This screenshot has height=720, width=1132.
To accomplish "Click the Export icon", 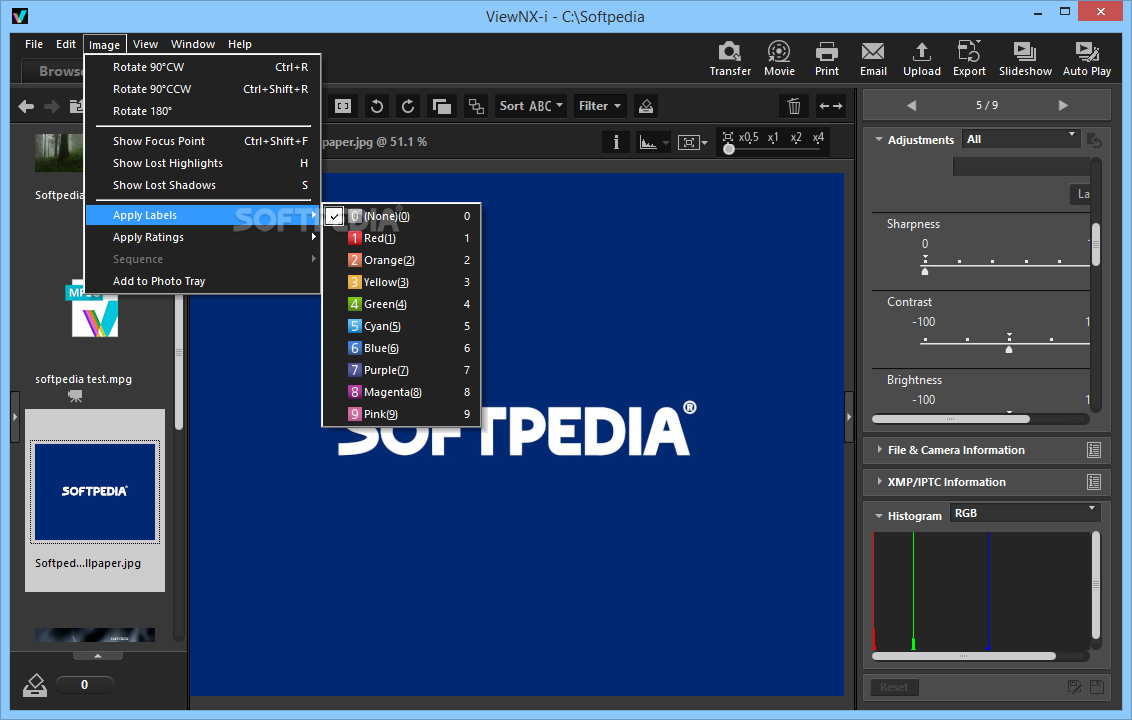I will [x=969, y=51].
